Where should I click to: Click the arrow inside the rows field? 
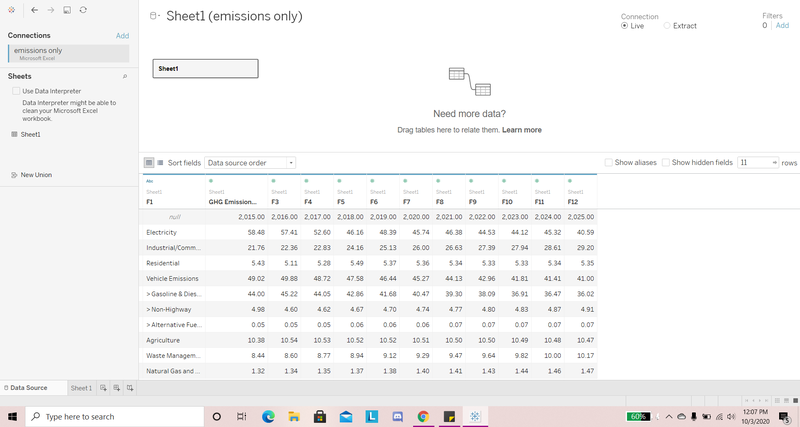pos(774,162)
